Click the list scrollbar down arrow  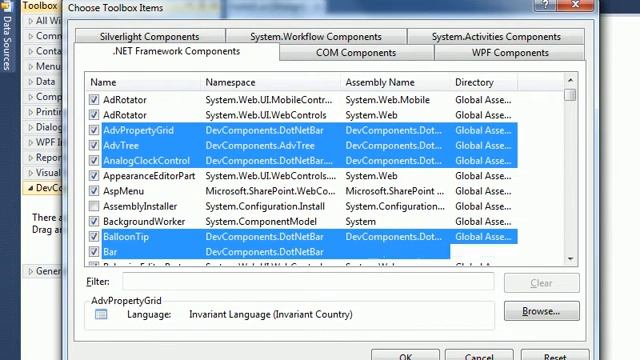click(x=570, y=259)
